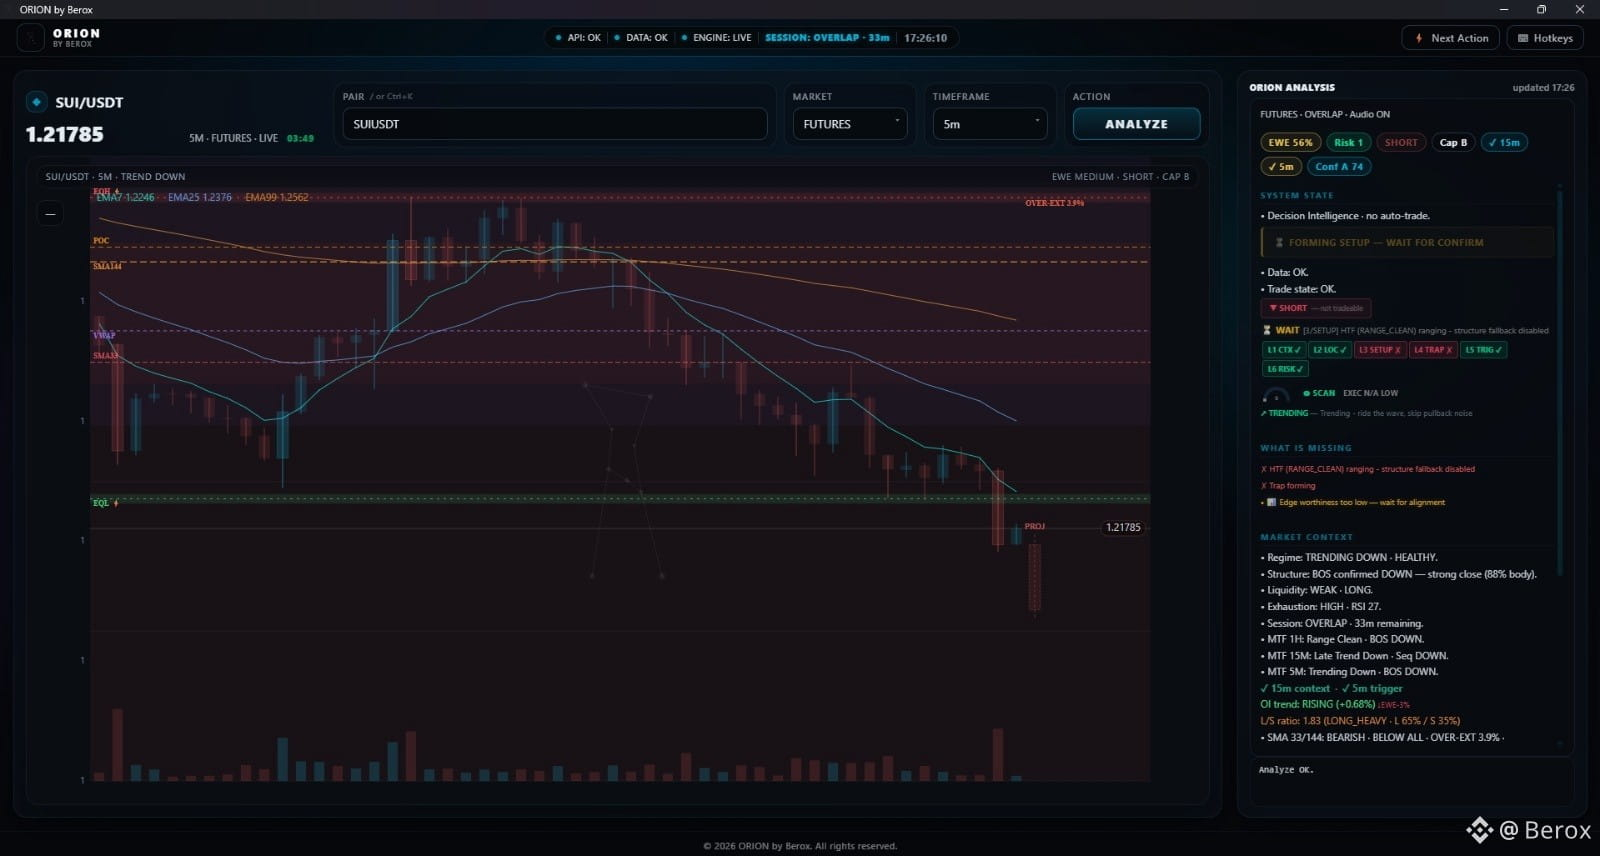The image size is (1600, 856).
Task: Click 'L/S ratio: 1.83' line
Action: click(1360, 721)
